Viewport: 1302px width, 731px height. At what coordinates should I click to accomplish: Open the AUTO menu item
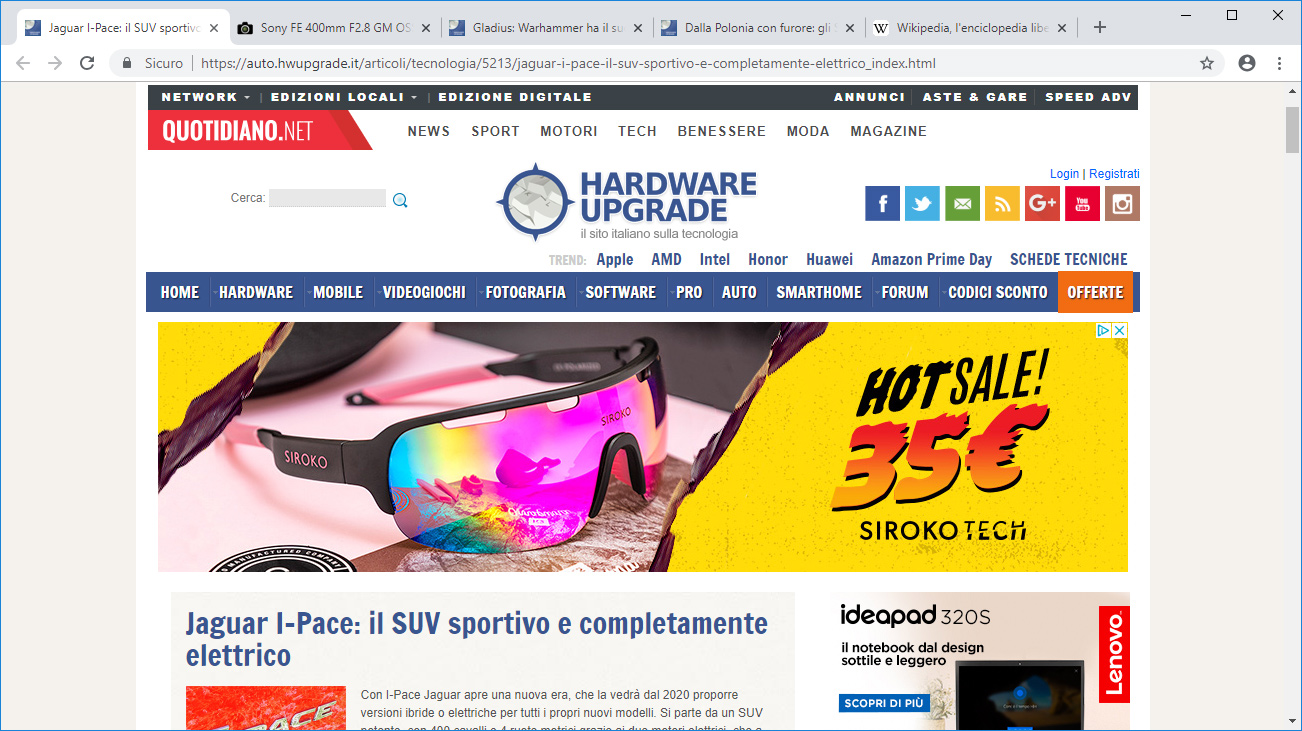tap(739, 292)
